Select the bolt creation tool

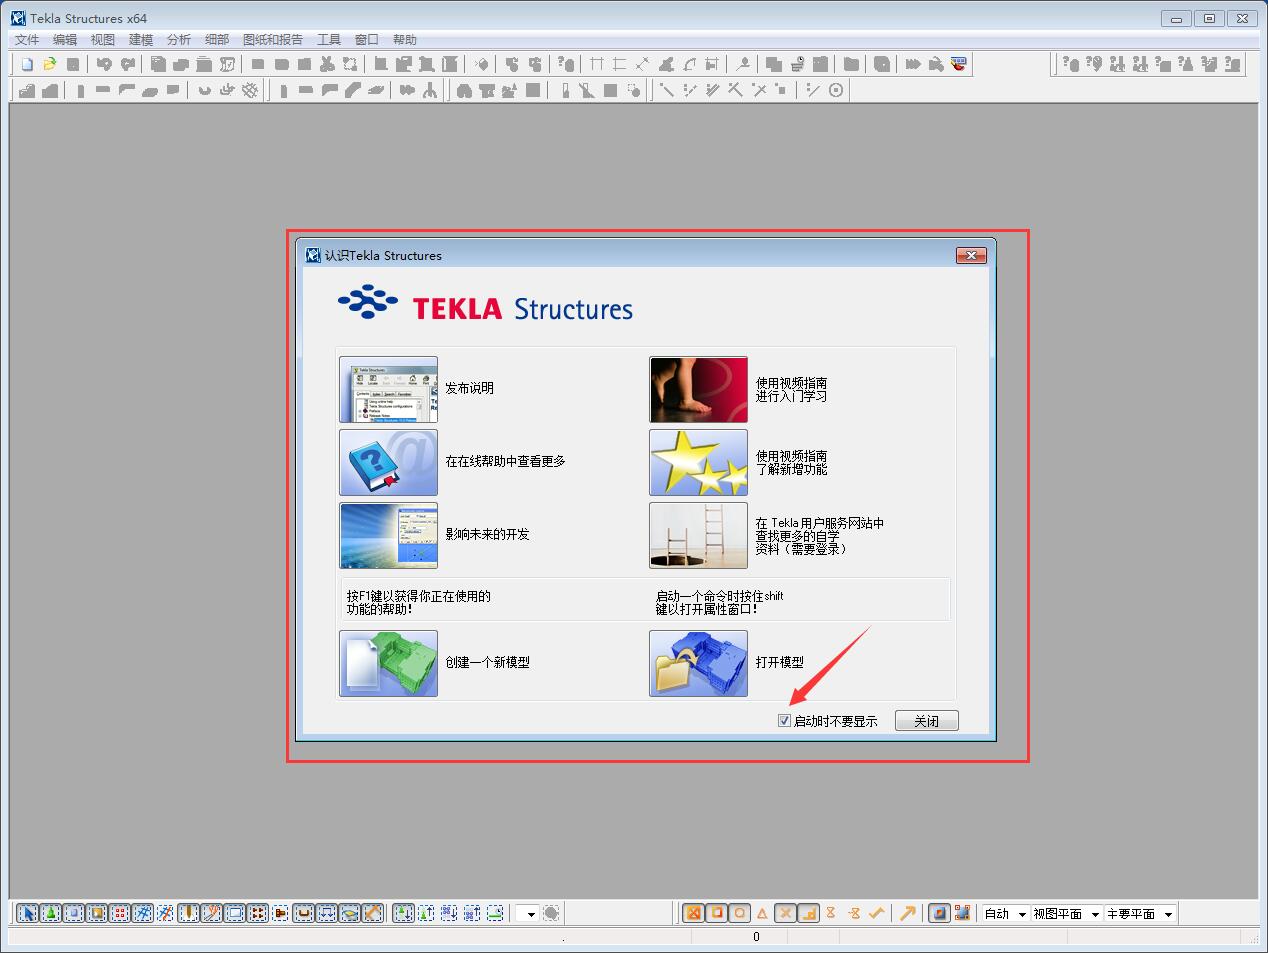point(407,90)
